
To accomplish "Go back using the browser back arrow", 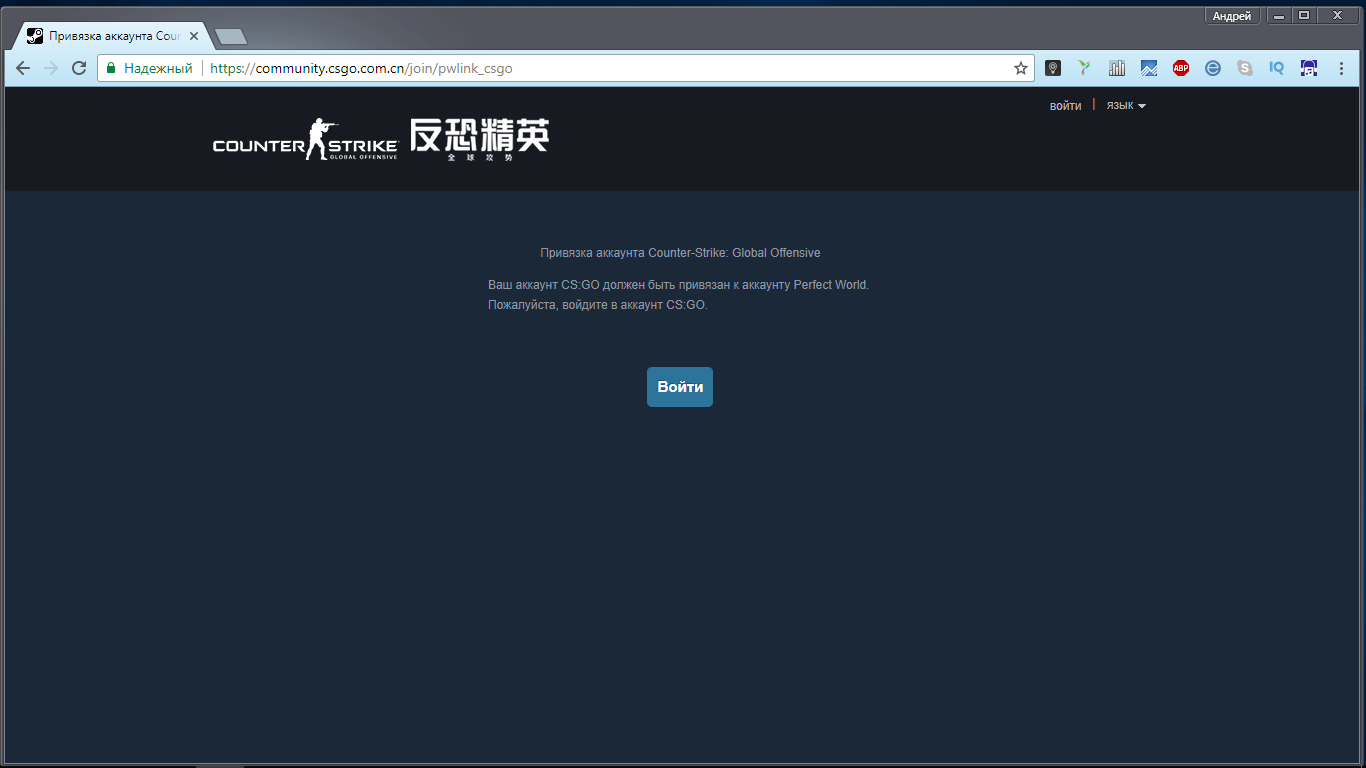I will (x=23, y=68).
